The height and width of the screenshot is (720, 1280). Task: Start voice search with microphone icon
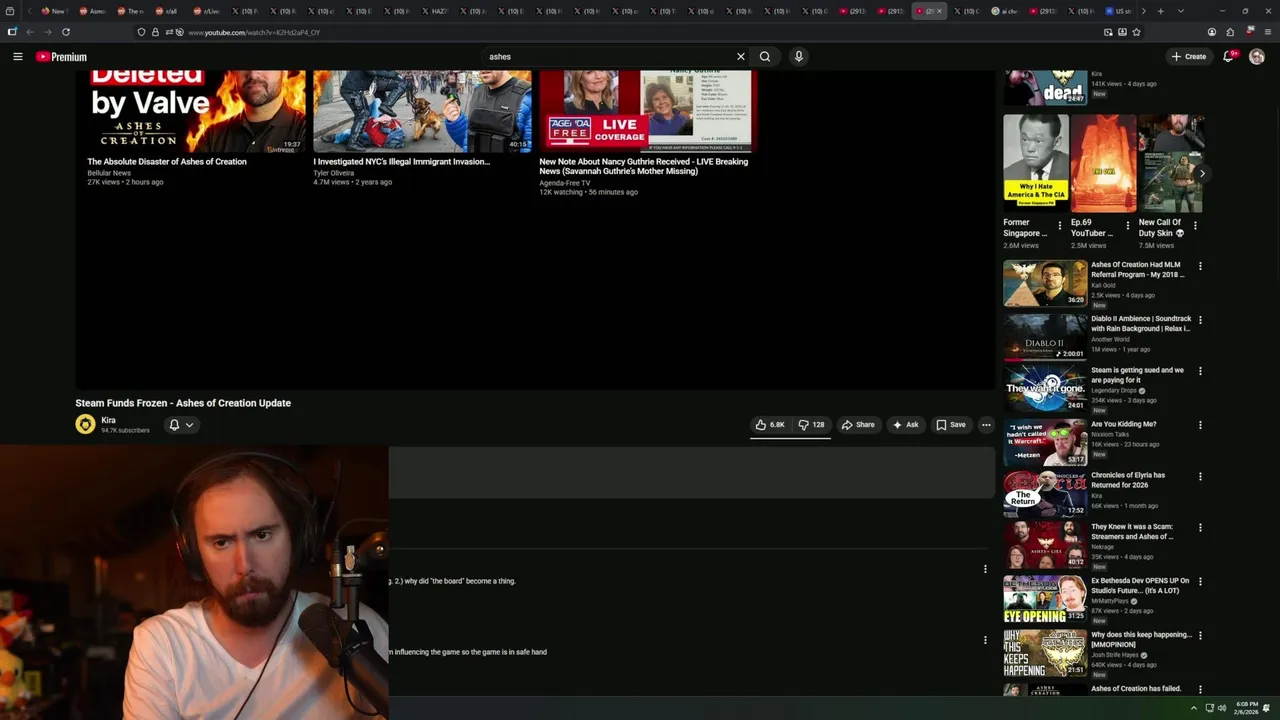[798, 57]
